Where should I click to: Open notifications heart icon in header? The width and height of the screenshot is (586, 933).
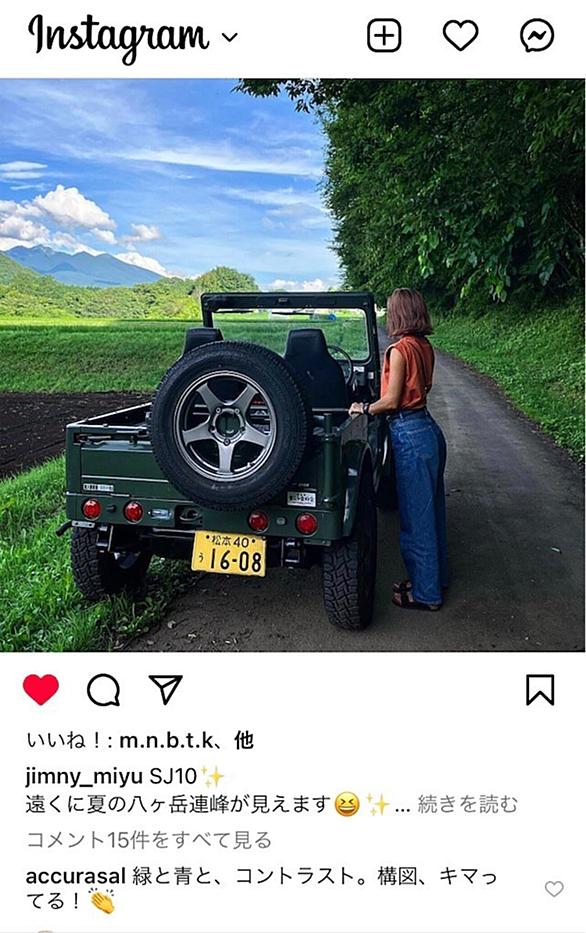click(460, 36)
